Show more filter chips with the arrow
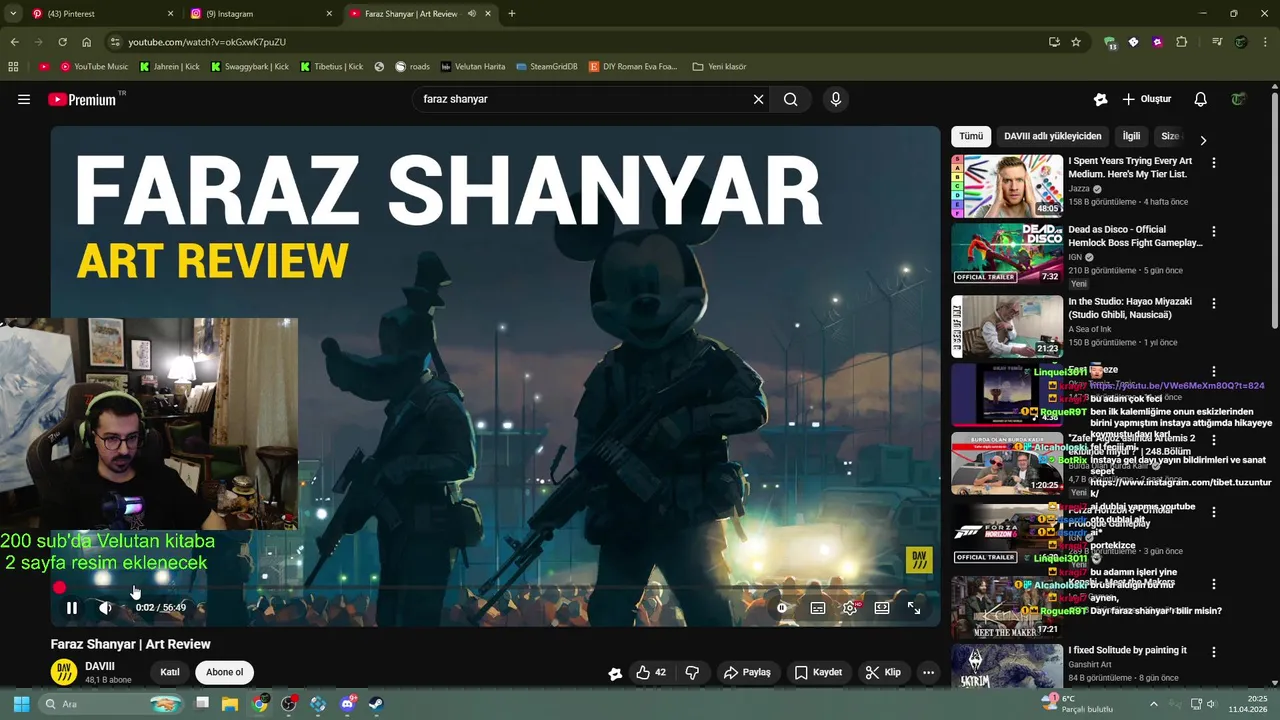Screen dimensions: 1280x720 point(1203,140)
